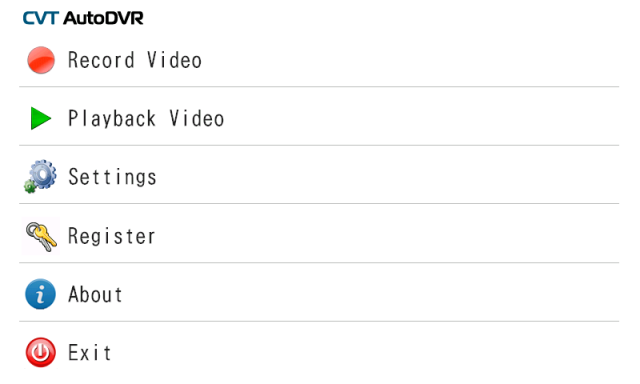Click empty space in the Playback Video row
The width and height of the screenshot is (640, 384).
tap(408, 118)
